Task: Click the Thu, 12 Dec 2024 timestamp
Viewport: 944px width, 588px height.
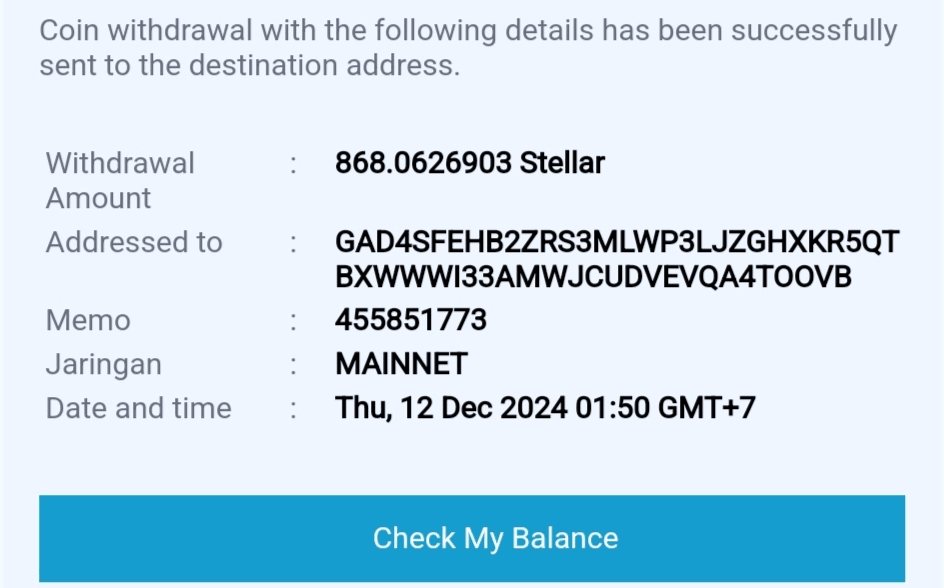Action: 545,408
